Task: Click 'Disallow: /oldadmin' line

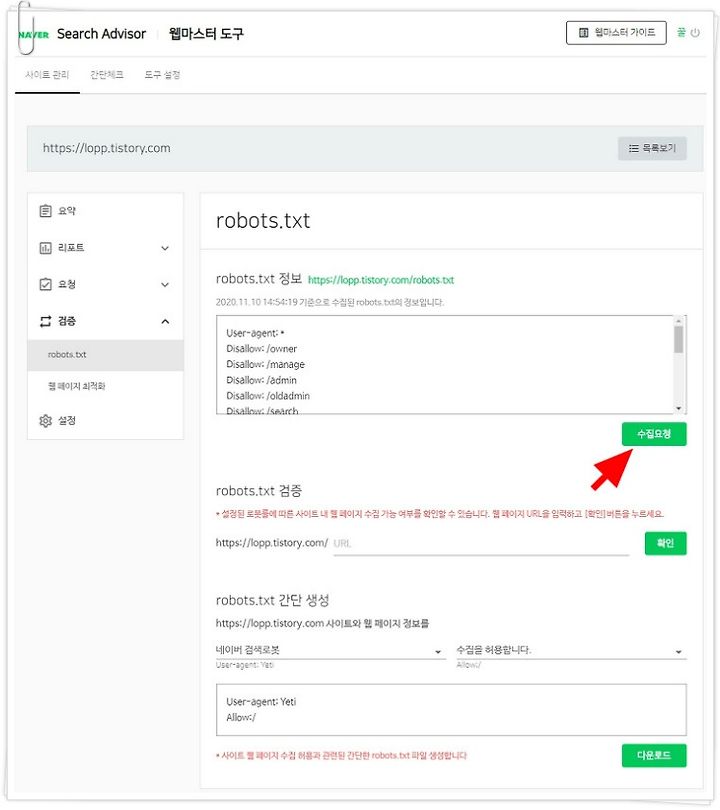Action: (x=268, y=396)
